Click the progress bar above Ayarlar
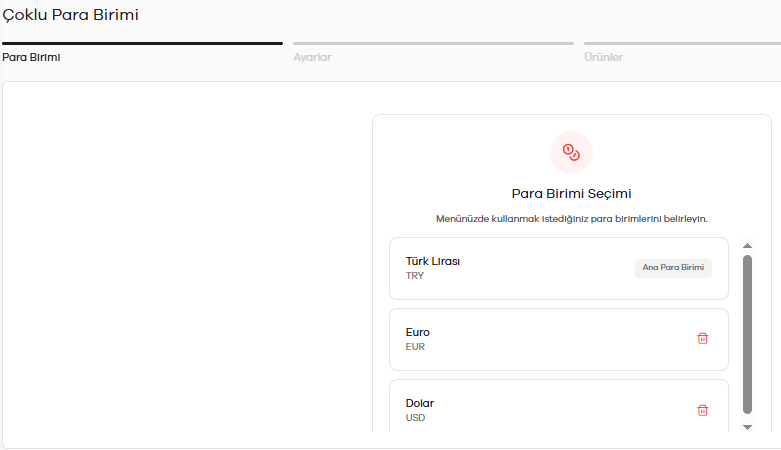 (433, 44)
